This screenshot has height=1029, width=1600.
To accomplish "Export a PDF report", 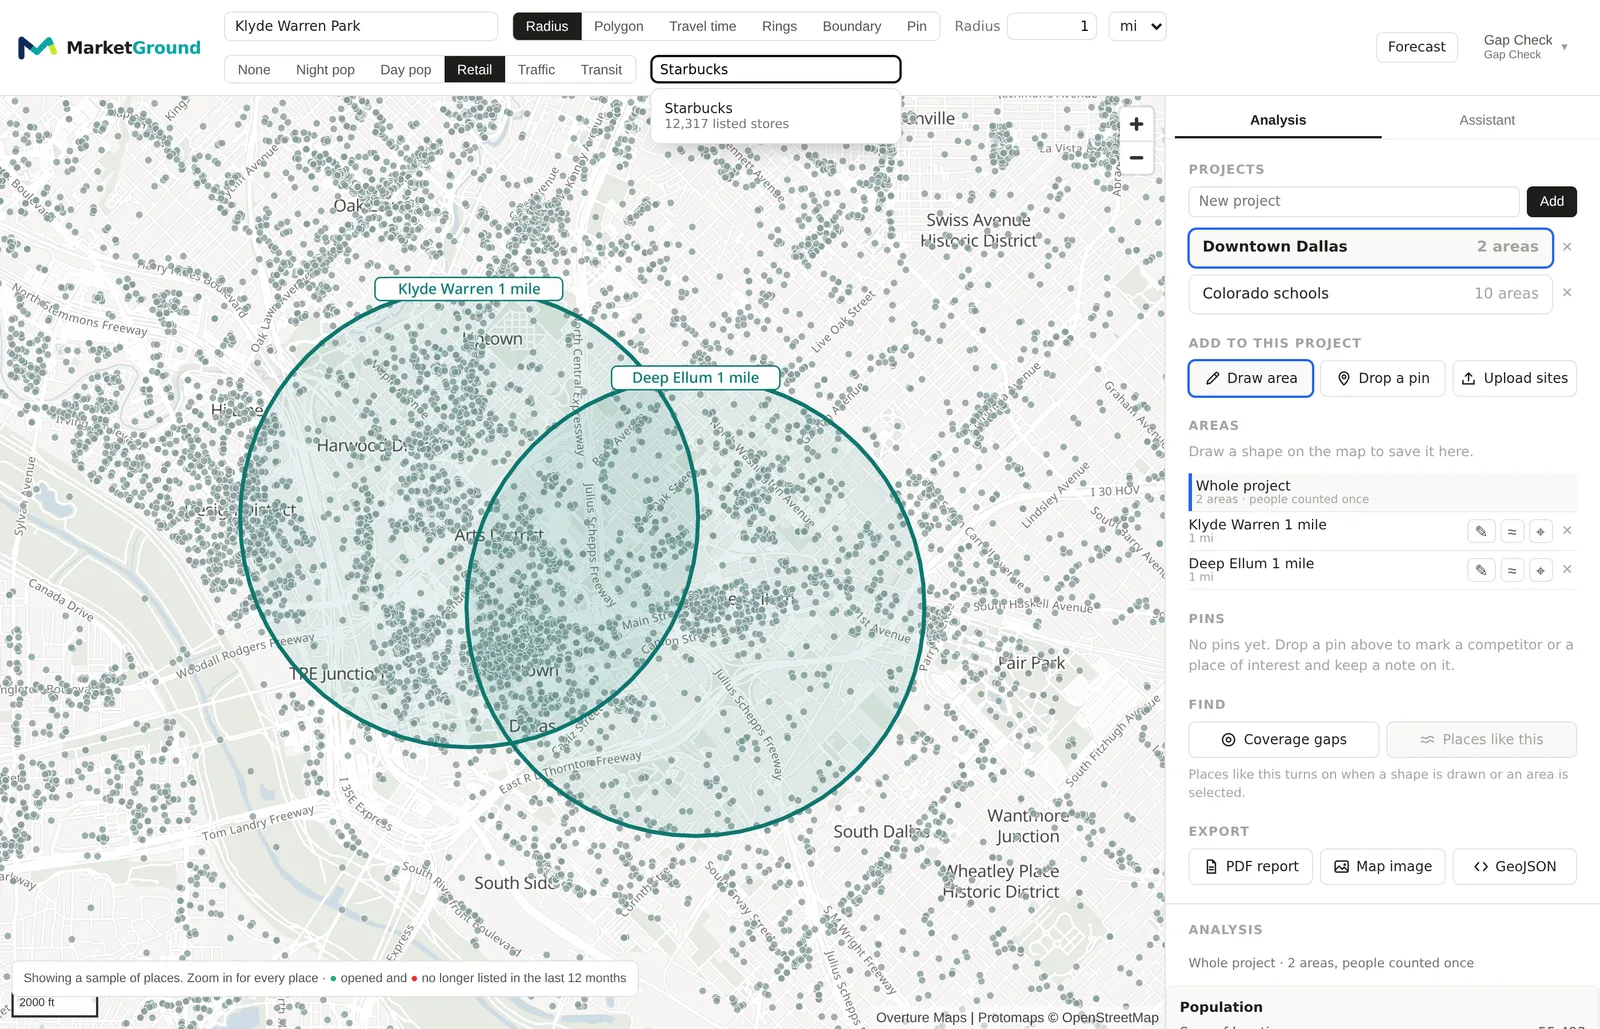I will (1250, 867).
